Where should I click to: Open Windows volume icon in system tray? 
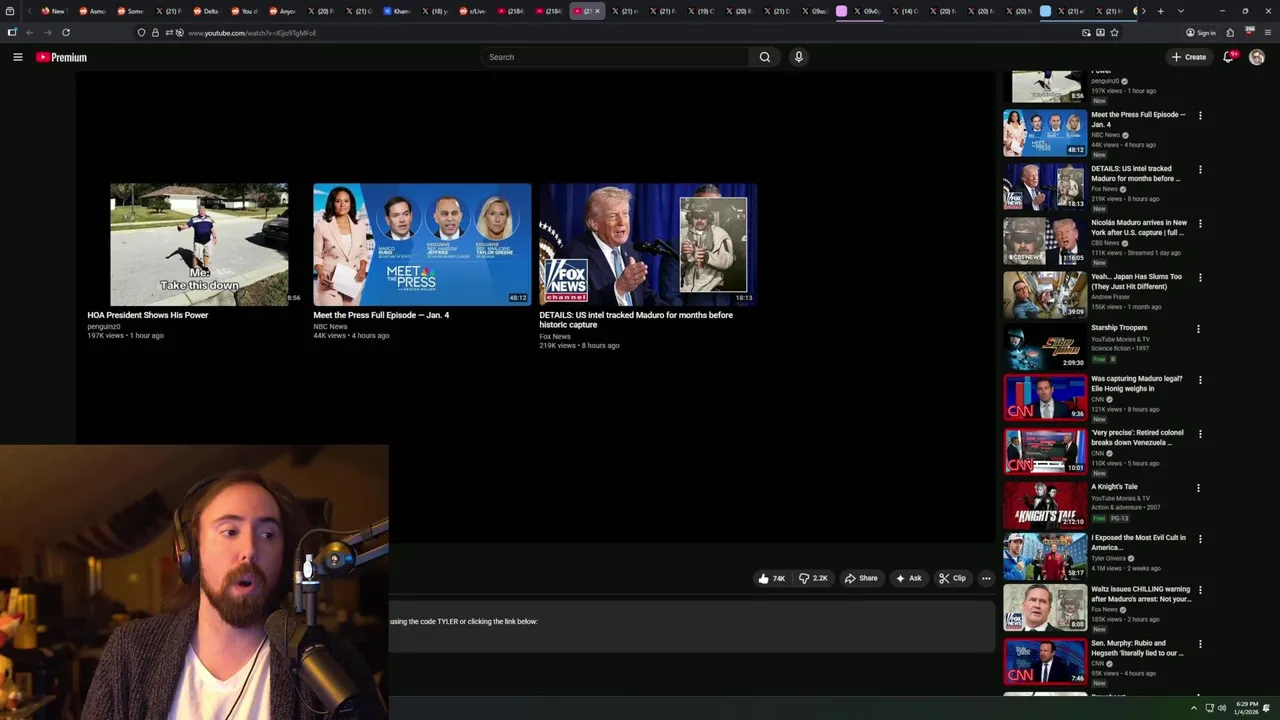(1221, 708)
